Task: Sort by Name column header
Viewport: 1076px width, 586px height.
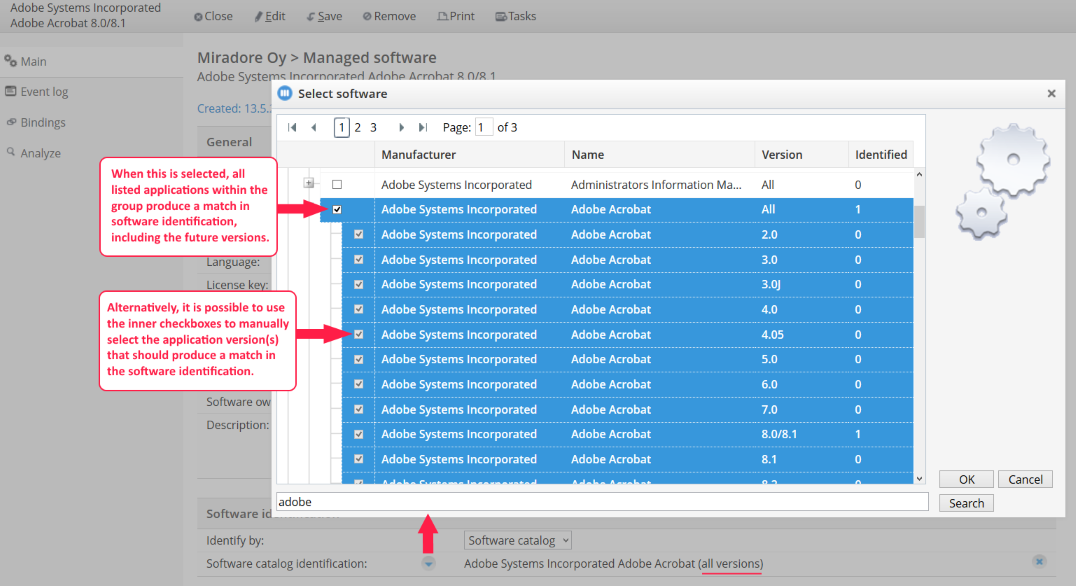Action: [659, 154]
